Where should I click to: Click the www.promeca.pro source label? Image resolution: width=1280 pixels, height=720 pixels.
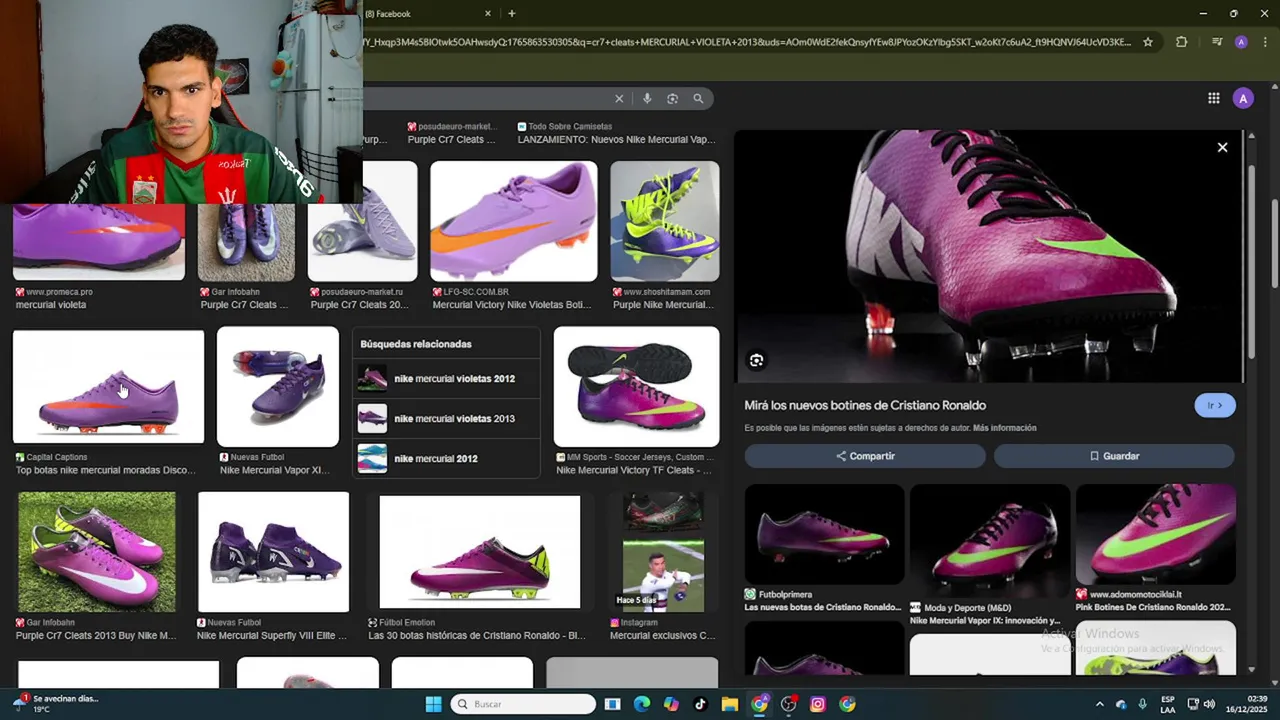click(x=59, y=292)
